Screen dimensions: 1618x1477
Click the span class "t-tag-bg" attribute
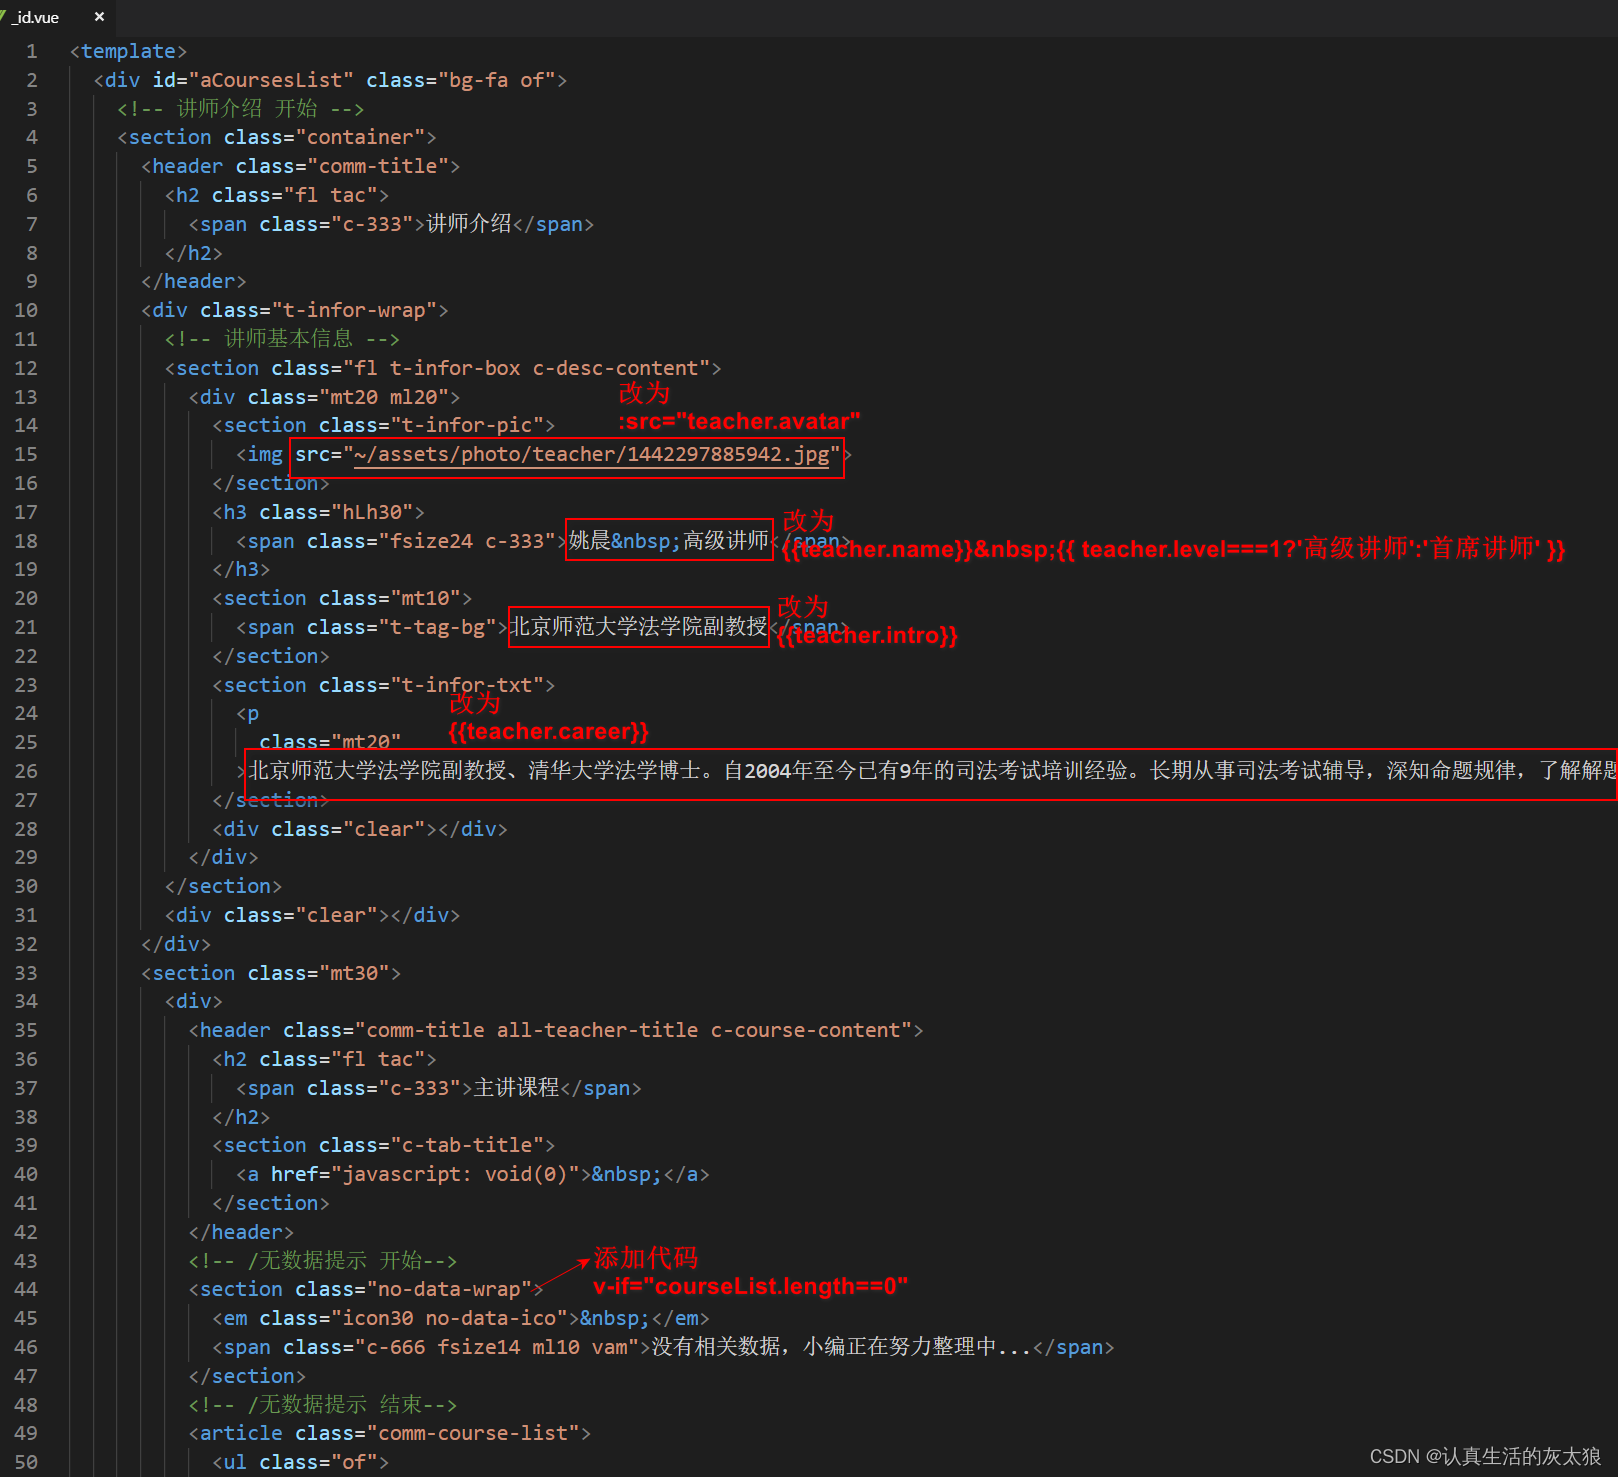pyautogui.click(x=402, y=627)
